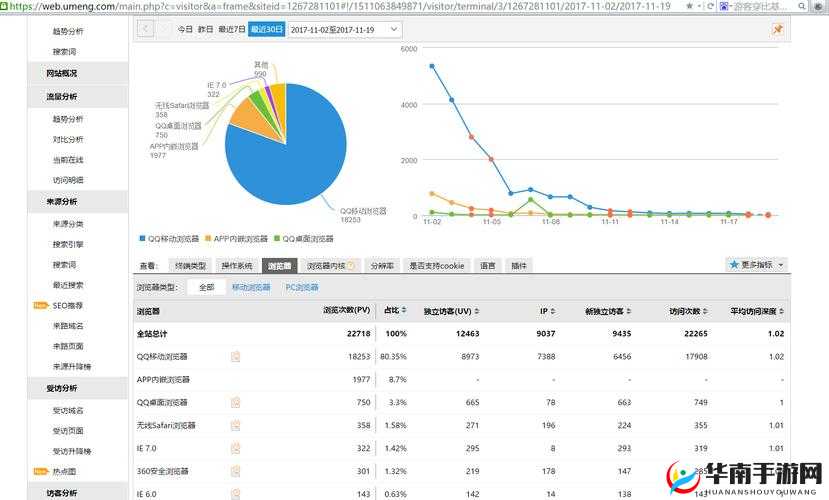Open 对比分析 in the sidebar

tap(68, 140)
